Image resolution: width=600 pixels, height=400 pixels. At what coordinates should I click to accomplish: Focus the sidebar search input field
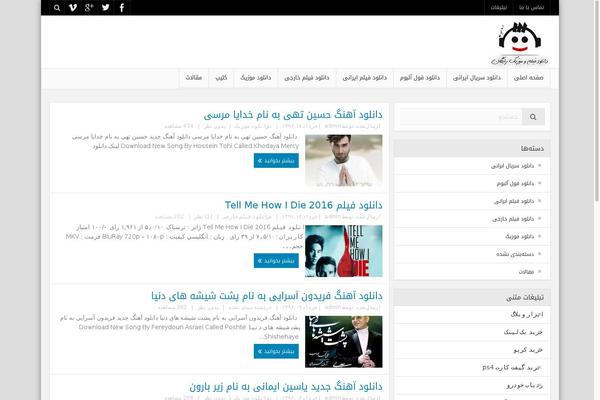pyautogui.click(x=461, y=117)
